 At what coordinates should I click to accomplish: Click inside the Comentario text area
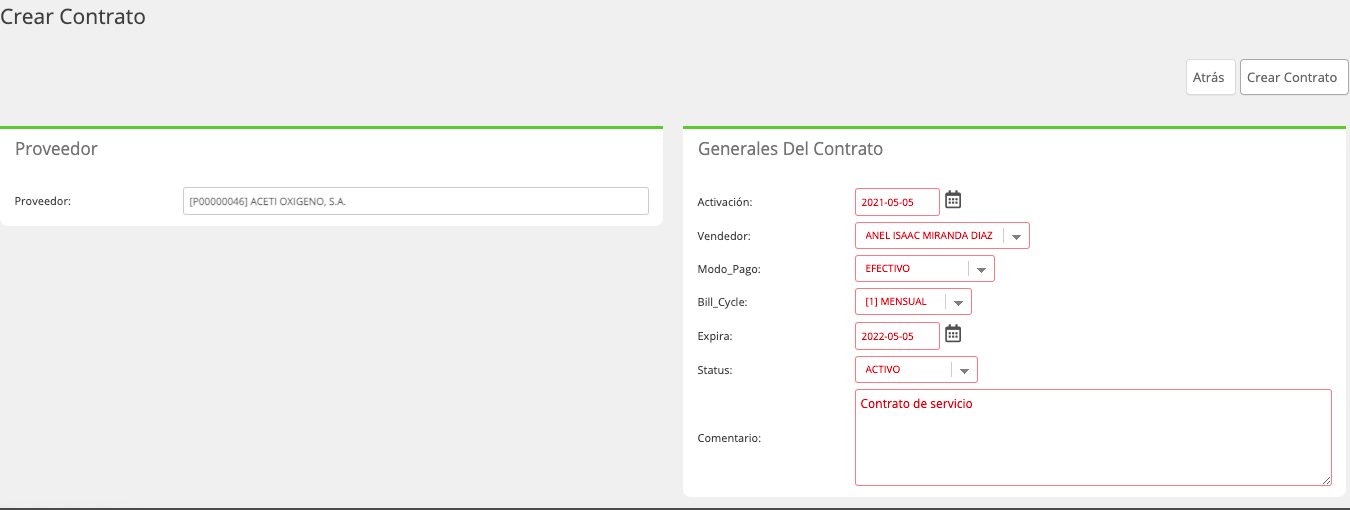coord(1093,438)
